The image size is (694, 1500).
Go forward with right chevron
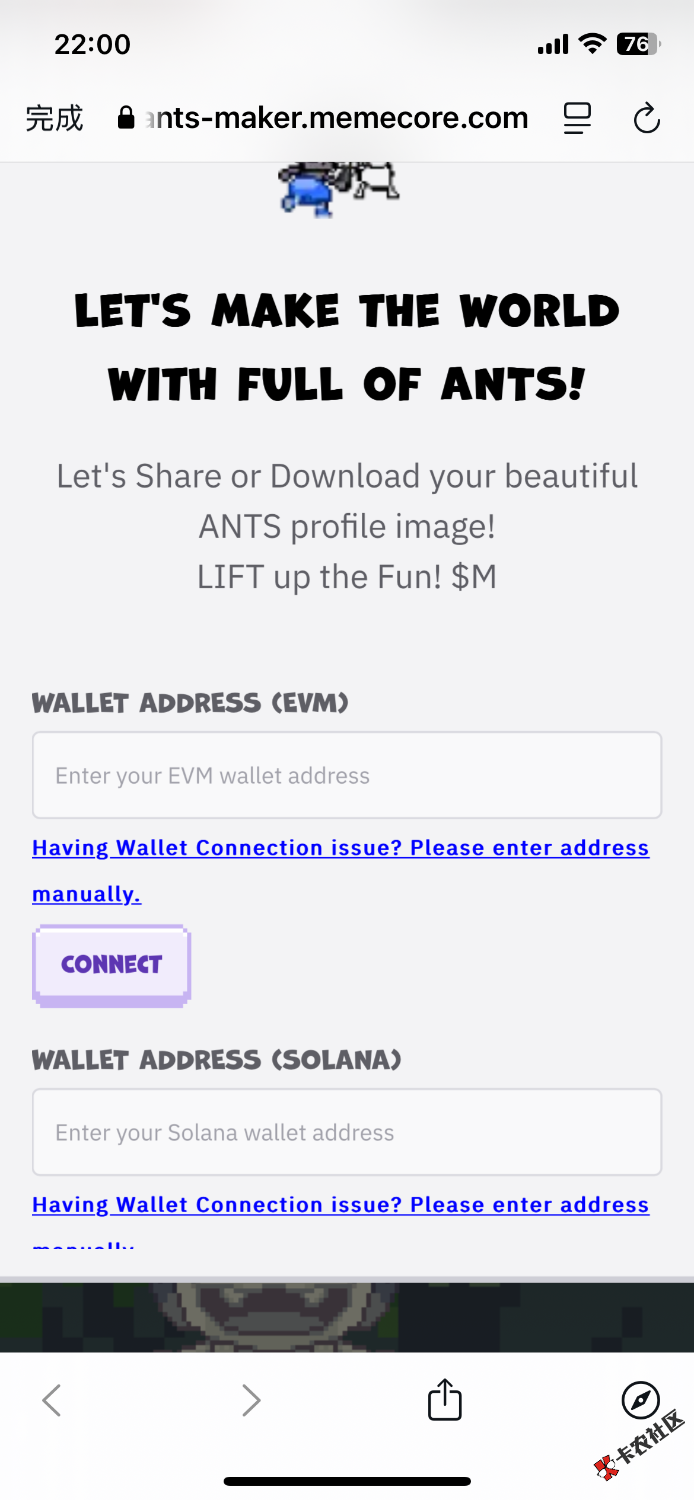point(250,1400)
